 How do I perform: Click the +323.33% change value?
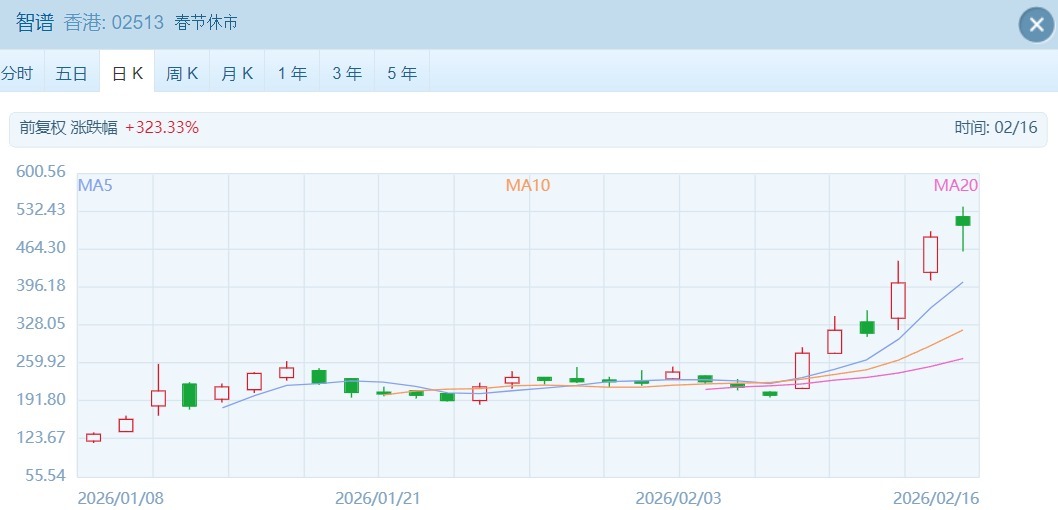162,128
